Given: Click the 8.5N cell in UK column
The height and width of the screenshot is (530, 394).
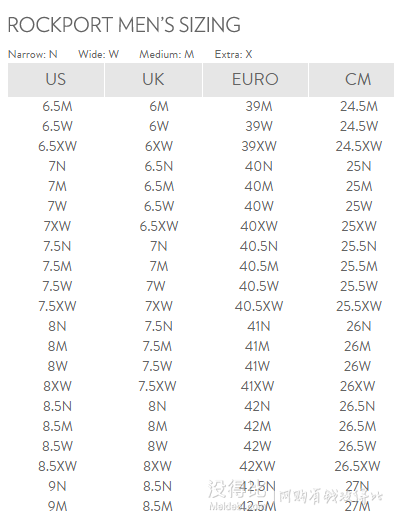Looking at the screenshot, I should 158,486.
